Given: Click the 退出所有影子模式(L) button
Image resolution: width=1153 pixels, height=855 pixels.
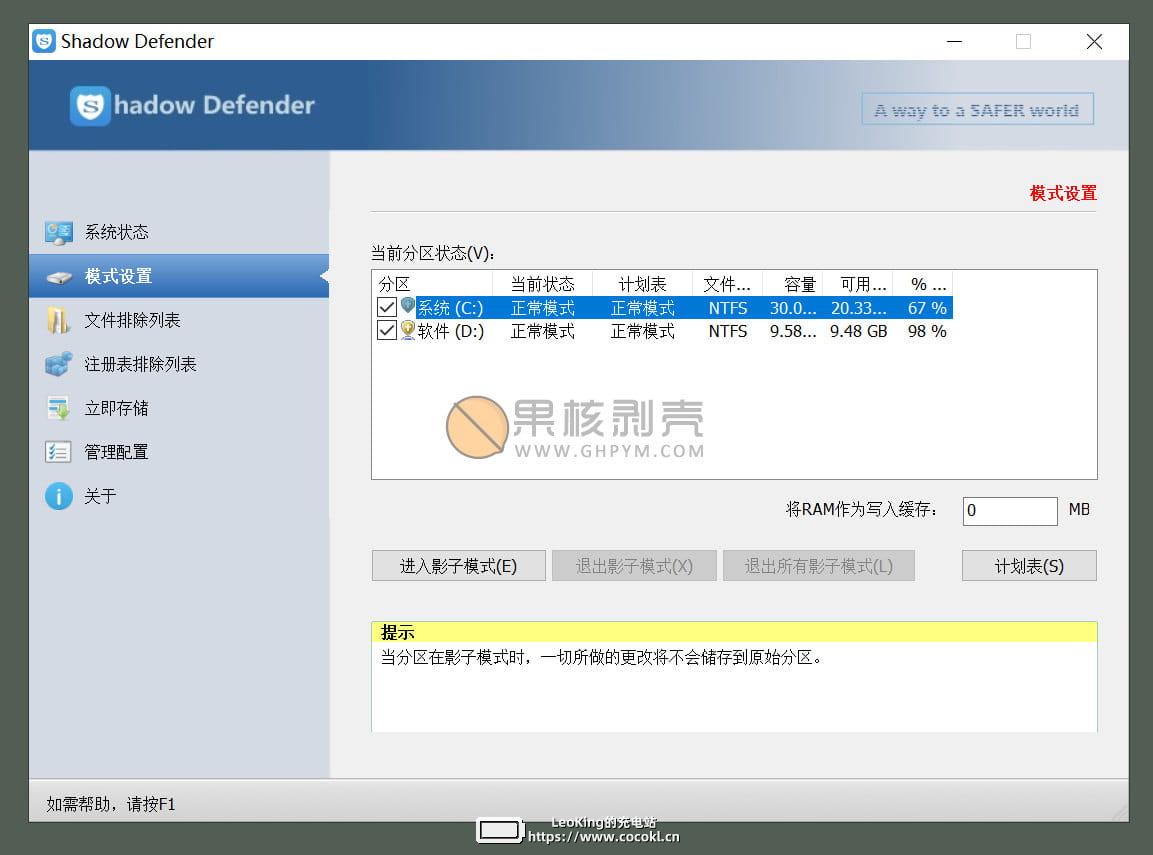Looking at the screenshot, I should pos(818,566).
